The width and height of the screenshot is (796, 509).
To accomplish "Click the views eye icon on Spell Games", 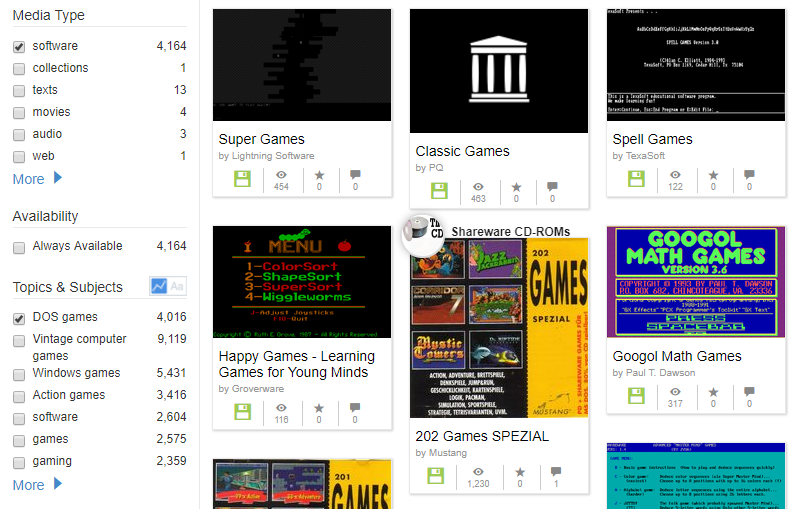I will pos(675,175).
